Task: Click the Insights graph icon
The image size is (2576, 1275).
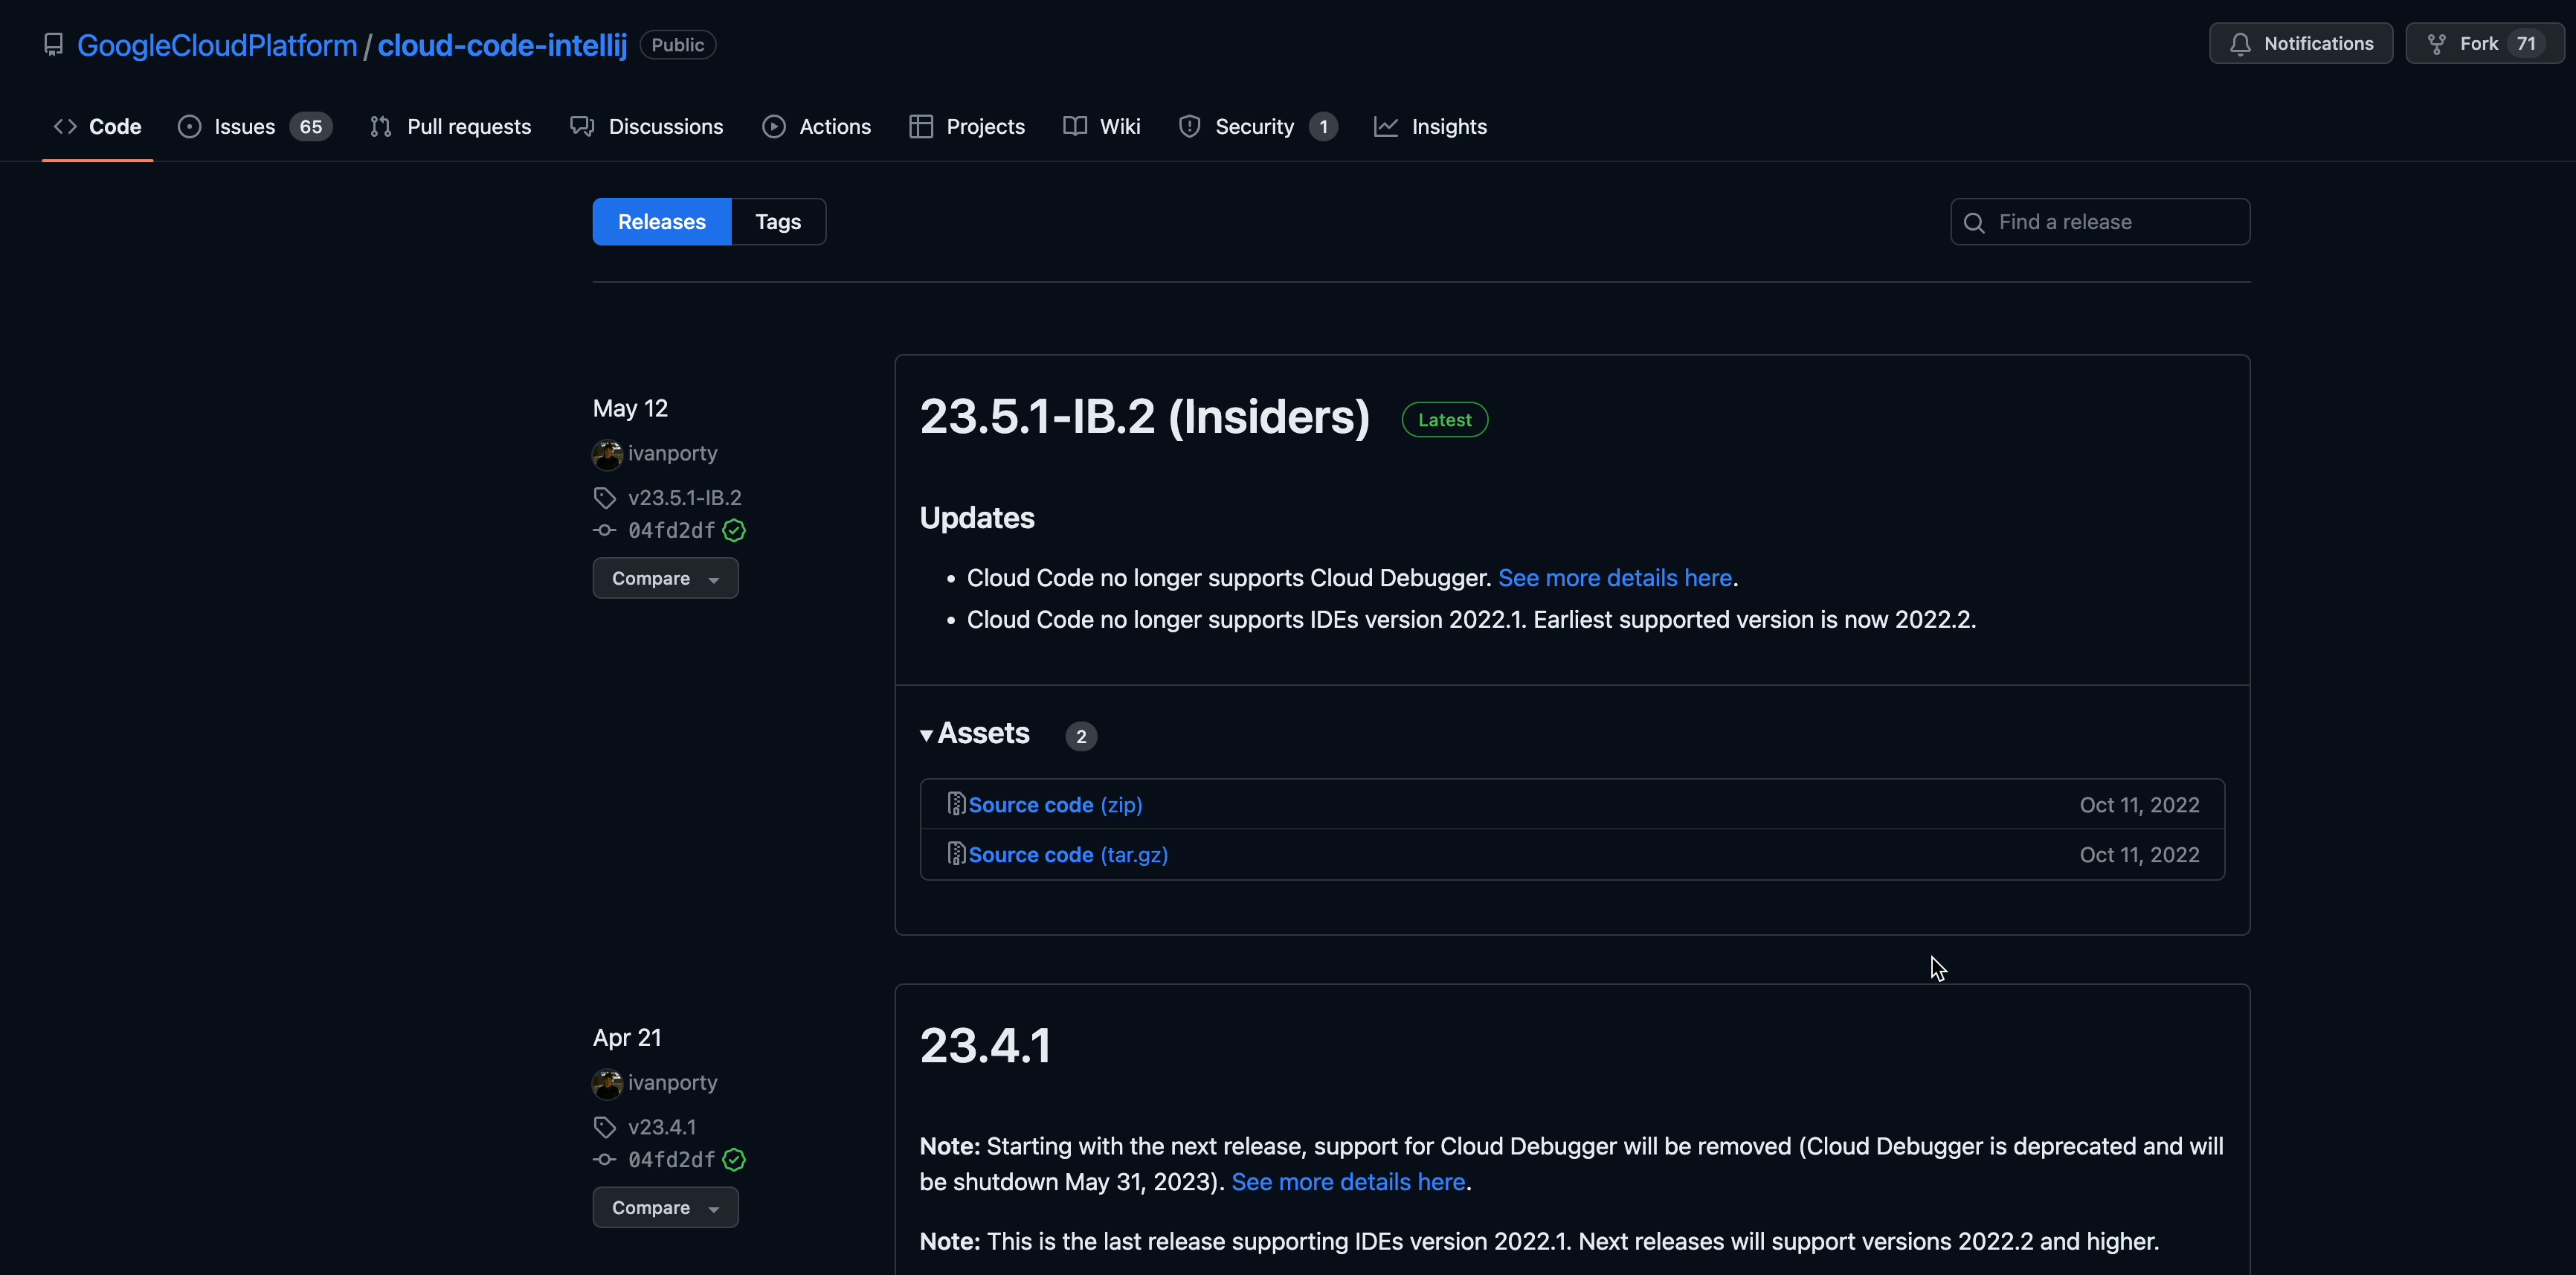Action: click(1385, 126)
